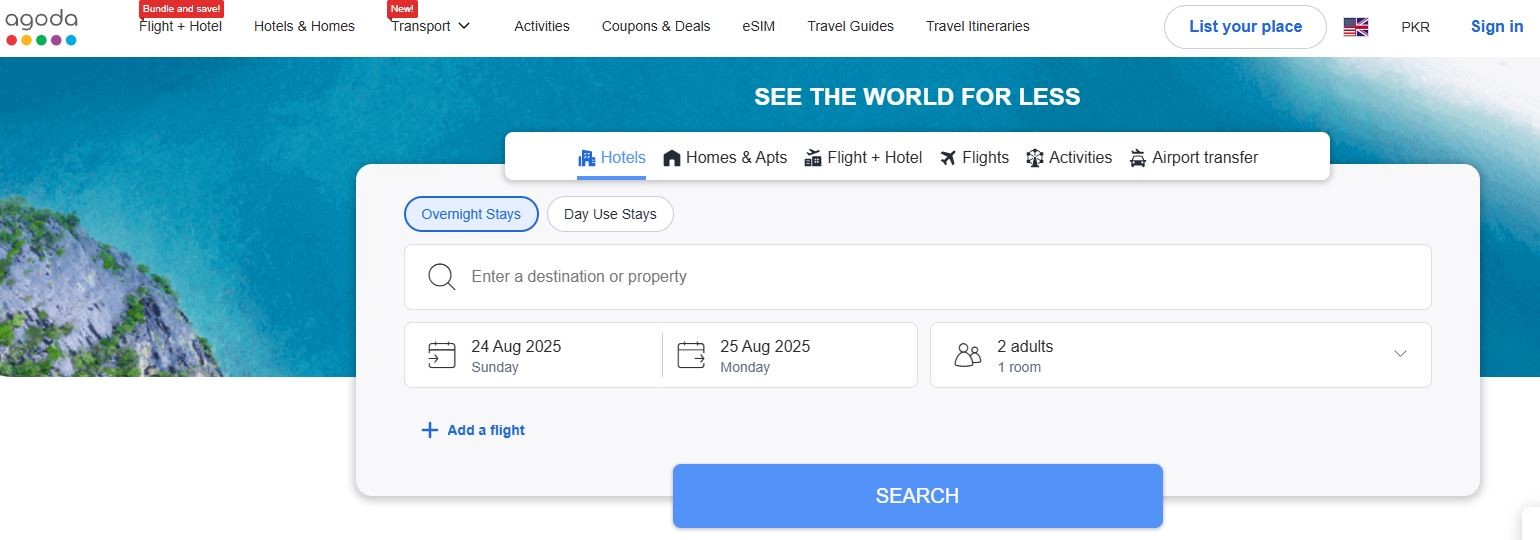Click the guests people icon
The image size is (1540, 540).
click(x=968, y=355)
